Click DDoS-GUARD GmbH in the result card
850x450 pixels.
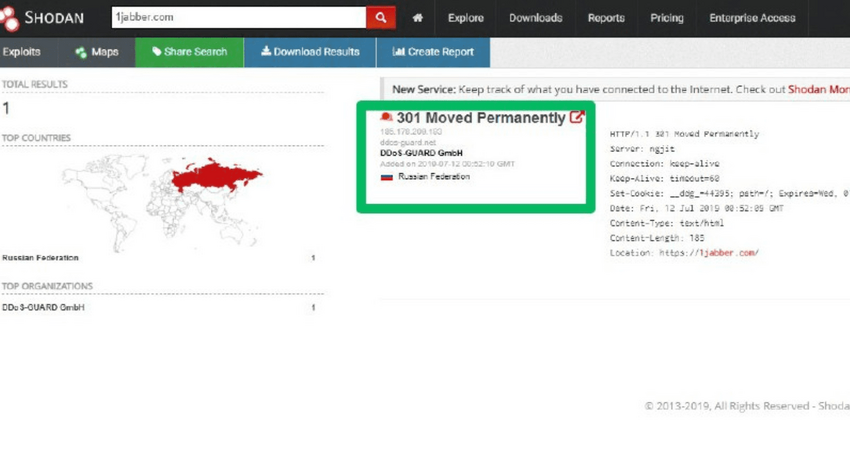click(421, 153)
